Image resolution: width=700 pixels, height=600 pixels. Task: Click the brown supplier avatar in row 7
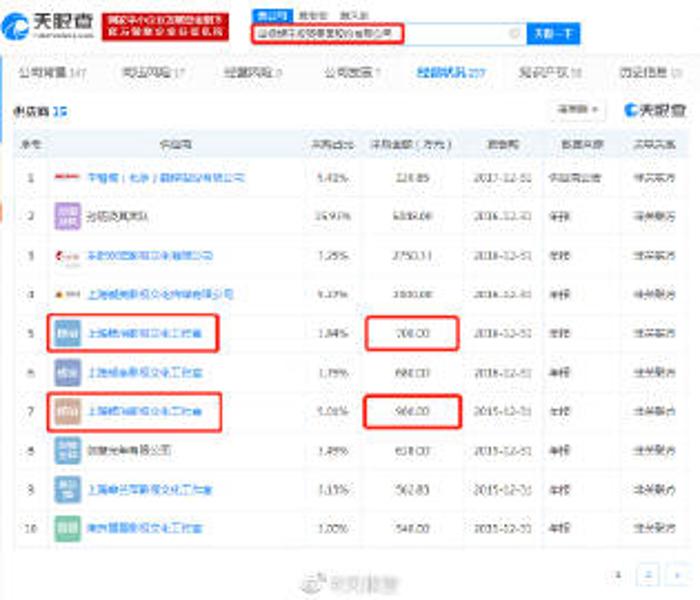click(x=68, y=411)
